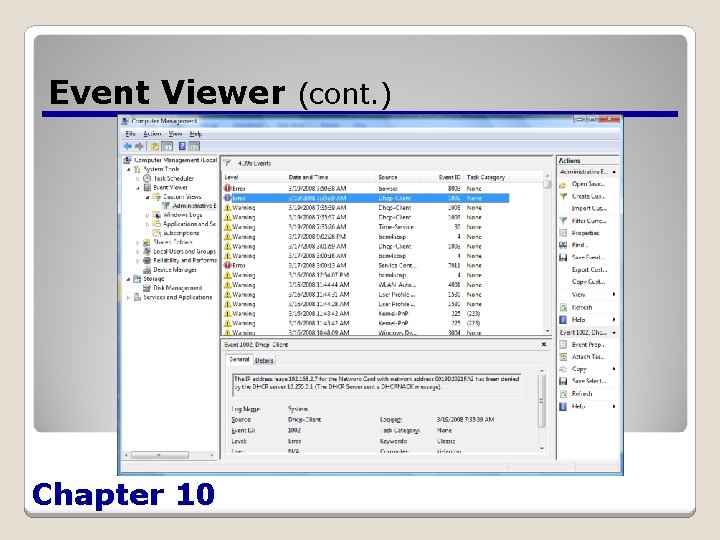Click the Find binoculars icon
The height and width of the screenshot is (540, 720).
[x=563, y=245]
